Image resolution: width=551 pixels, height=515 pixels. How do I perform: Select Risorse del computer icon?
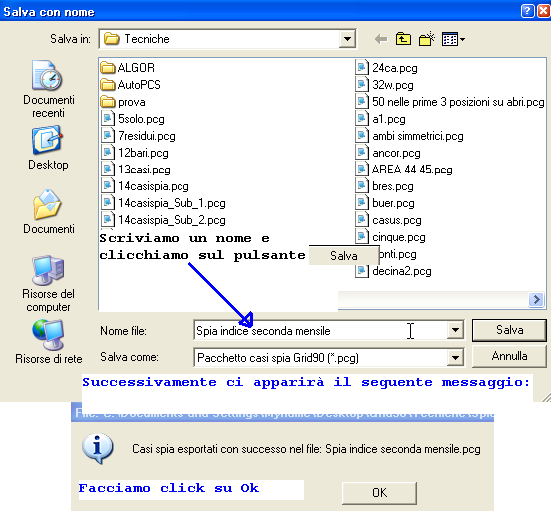pos(48,283)
